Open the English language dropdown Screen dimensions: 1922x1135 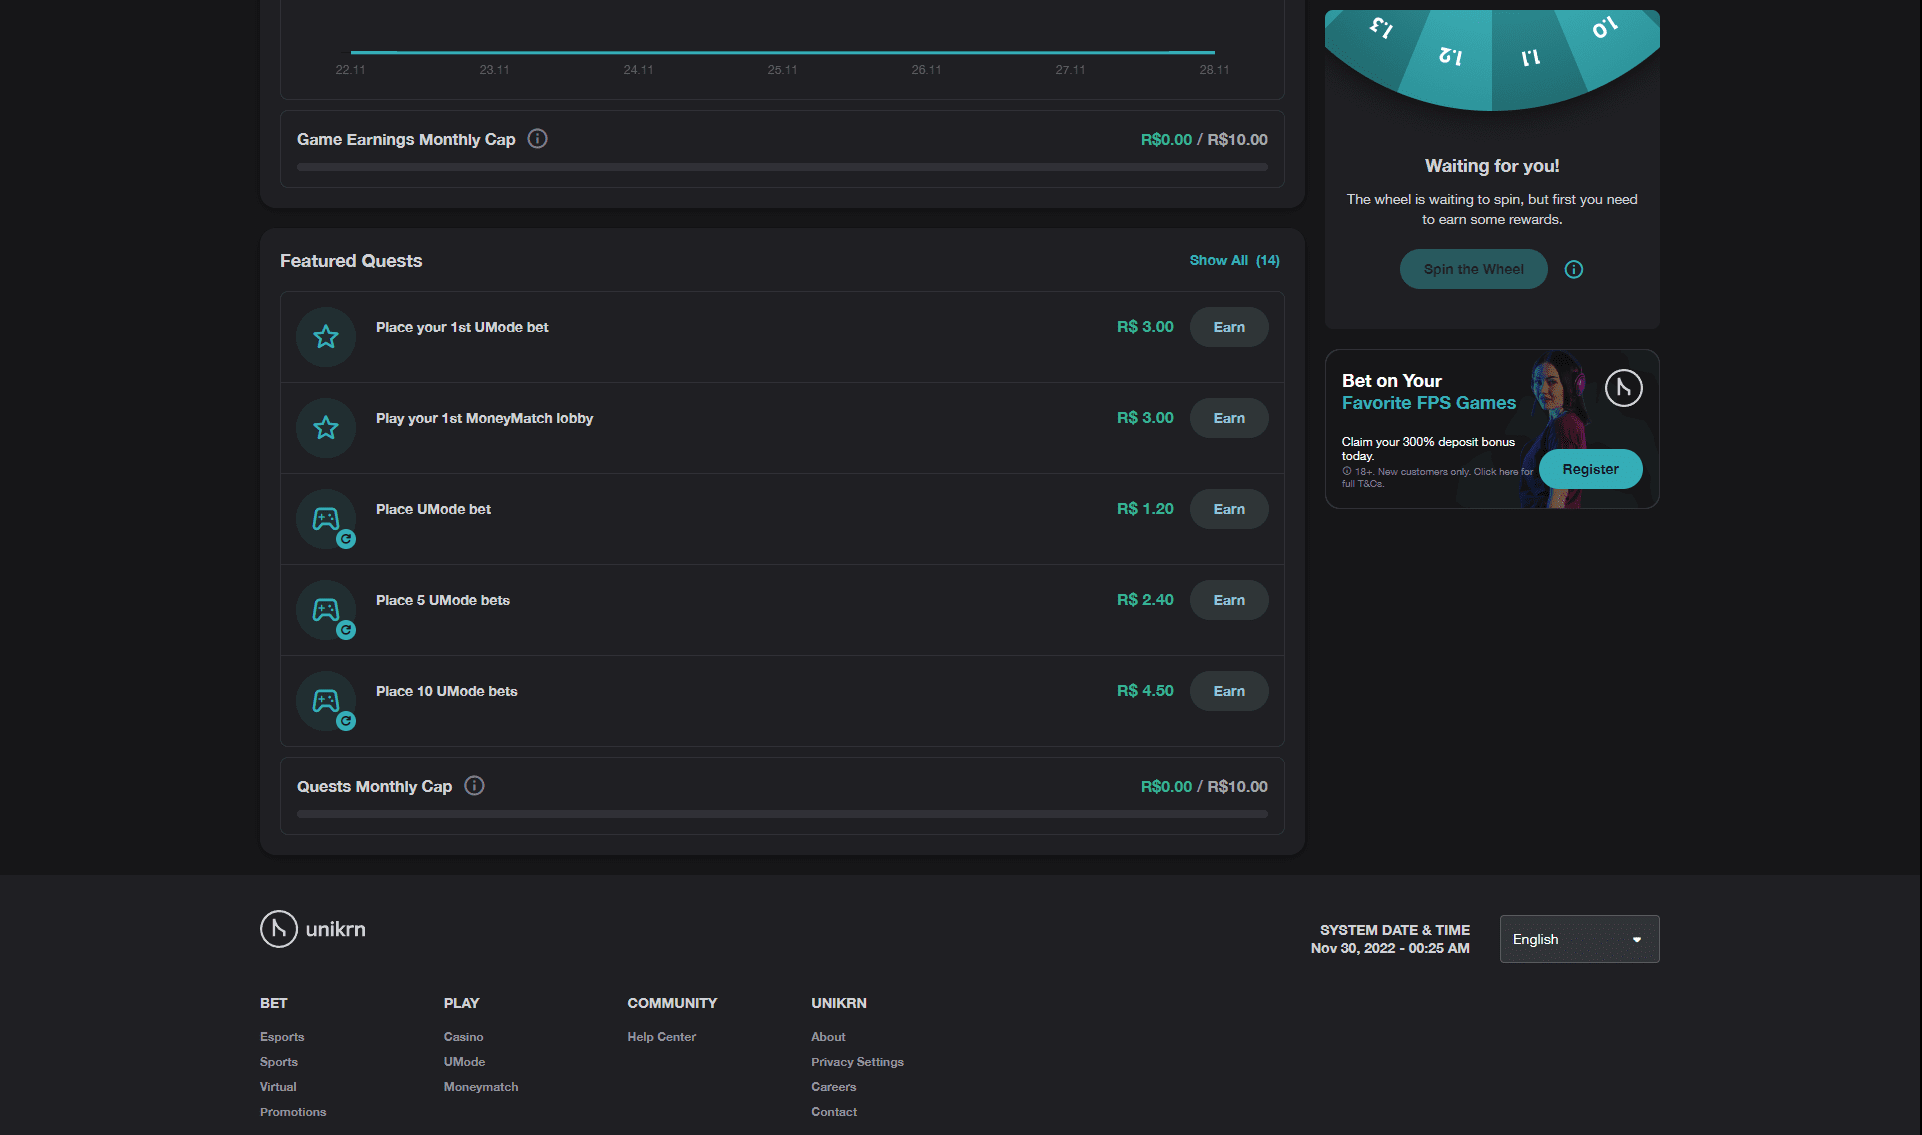pyautogui.click(x=1579, y=939)
